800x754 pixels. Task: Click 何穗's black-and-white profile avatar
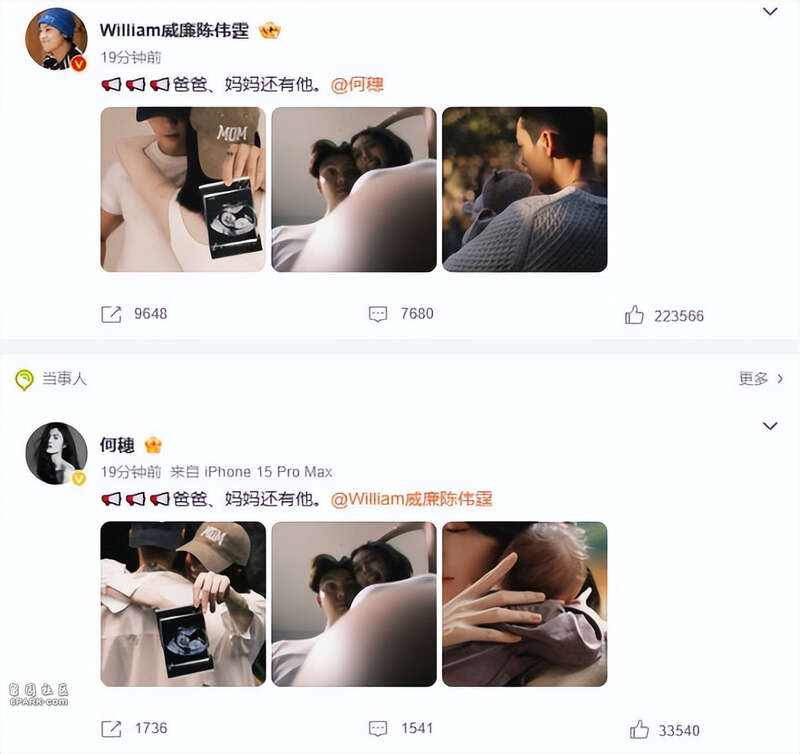click(x=56, y=453)
